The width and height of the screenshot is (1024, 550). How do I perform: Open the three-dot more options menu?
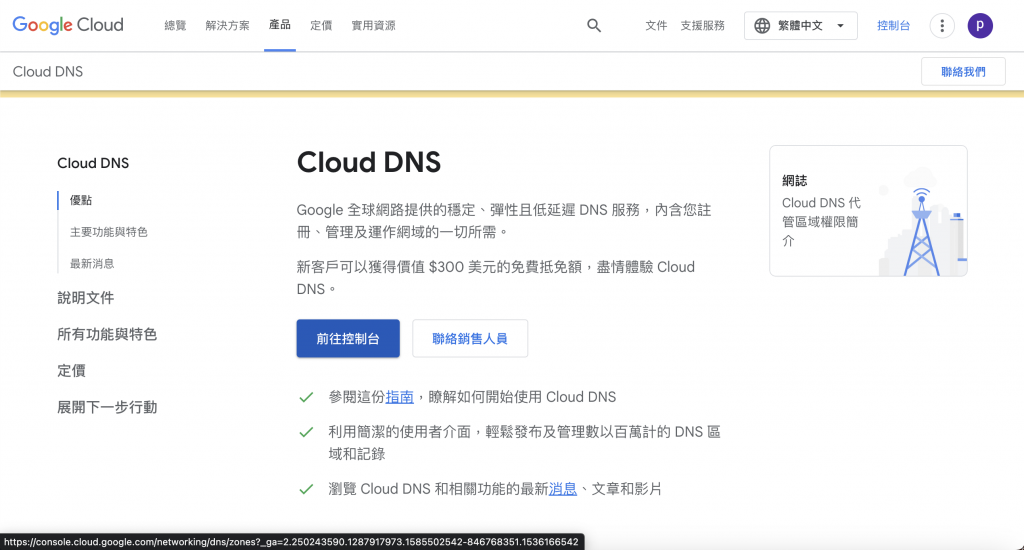942,26
